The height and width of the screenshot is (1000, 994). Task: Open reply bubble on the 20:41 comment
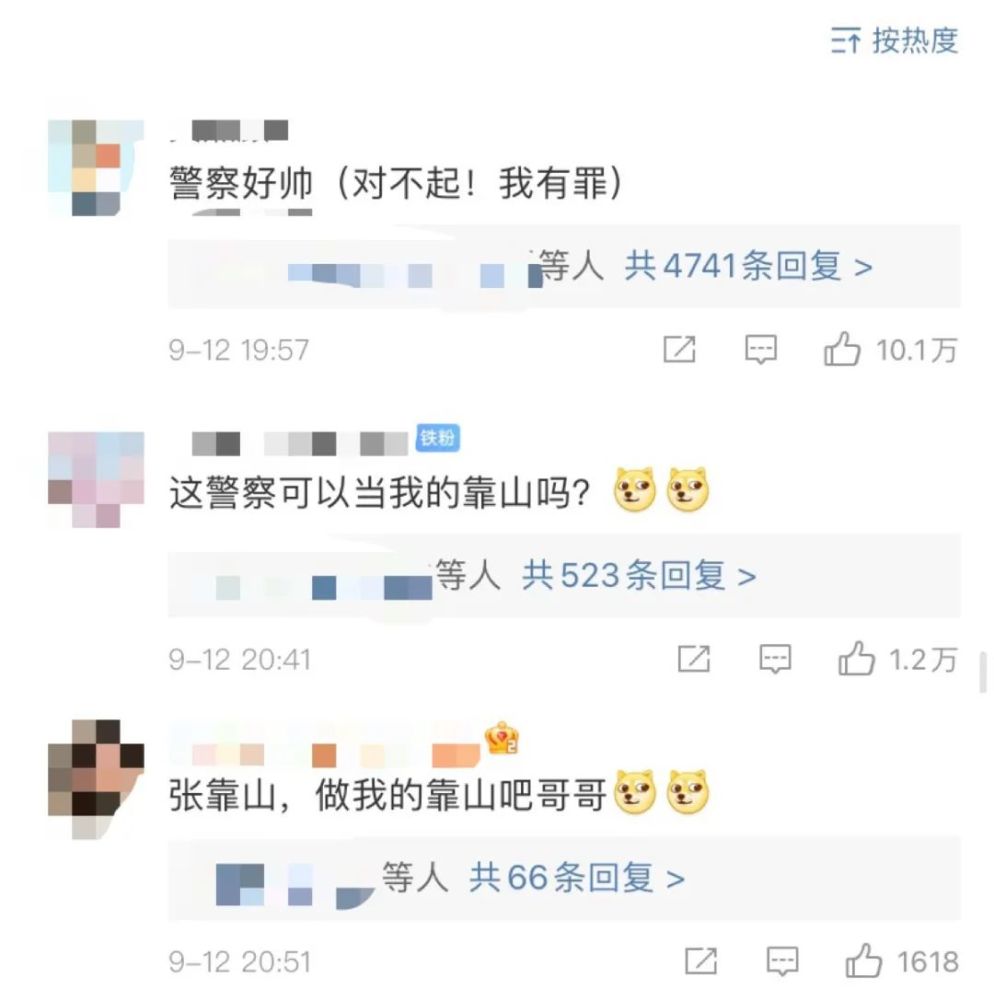coord(775,659)
